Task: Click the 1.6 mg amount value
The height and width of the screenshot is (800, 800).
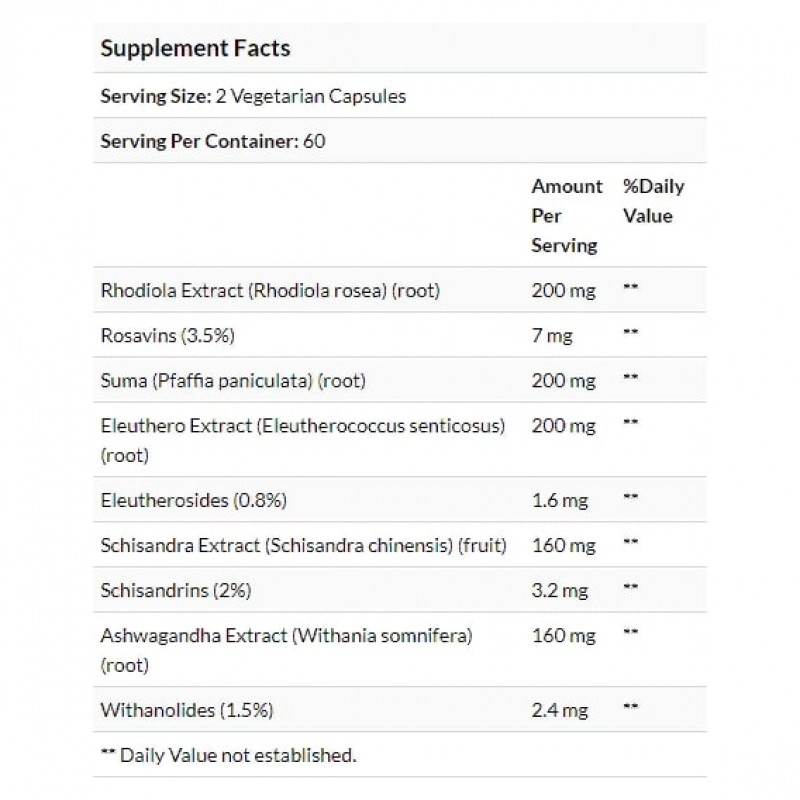Action: click(x=558, y=500)
